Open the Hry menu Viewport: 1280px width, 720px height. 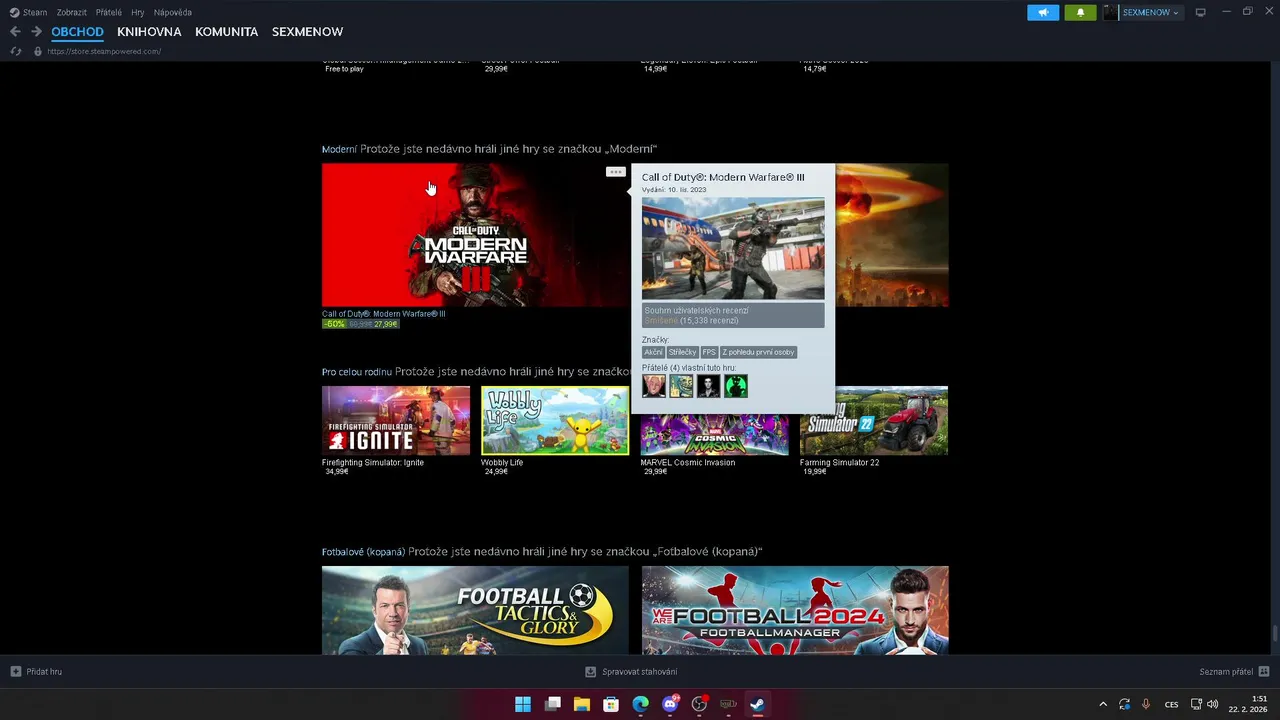coord(138,12)
